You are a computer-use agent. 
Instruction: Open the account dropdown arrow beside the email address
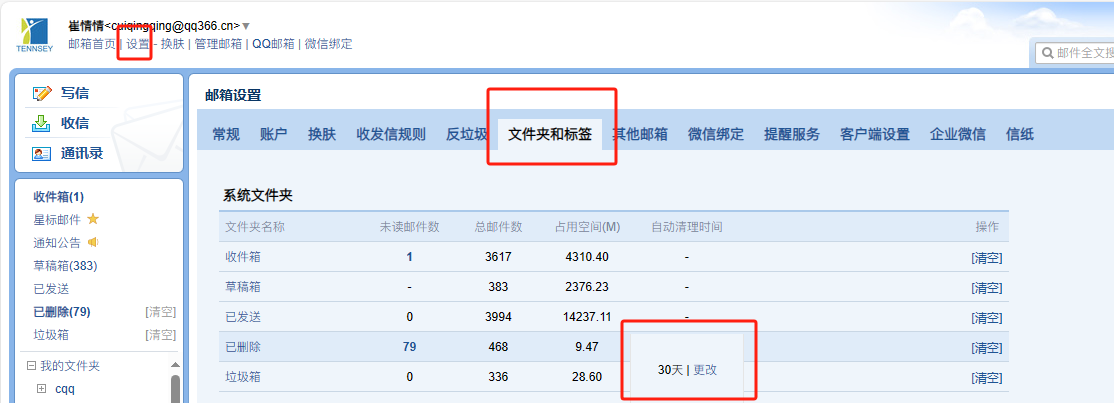[x=247, y=26]
